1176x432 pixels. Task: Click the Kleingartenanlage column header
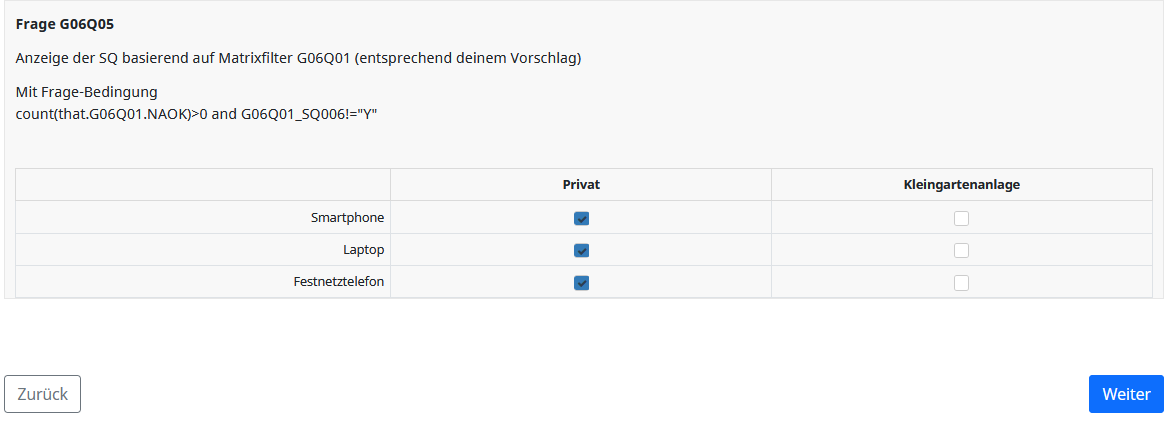coord(961,185)
